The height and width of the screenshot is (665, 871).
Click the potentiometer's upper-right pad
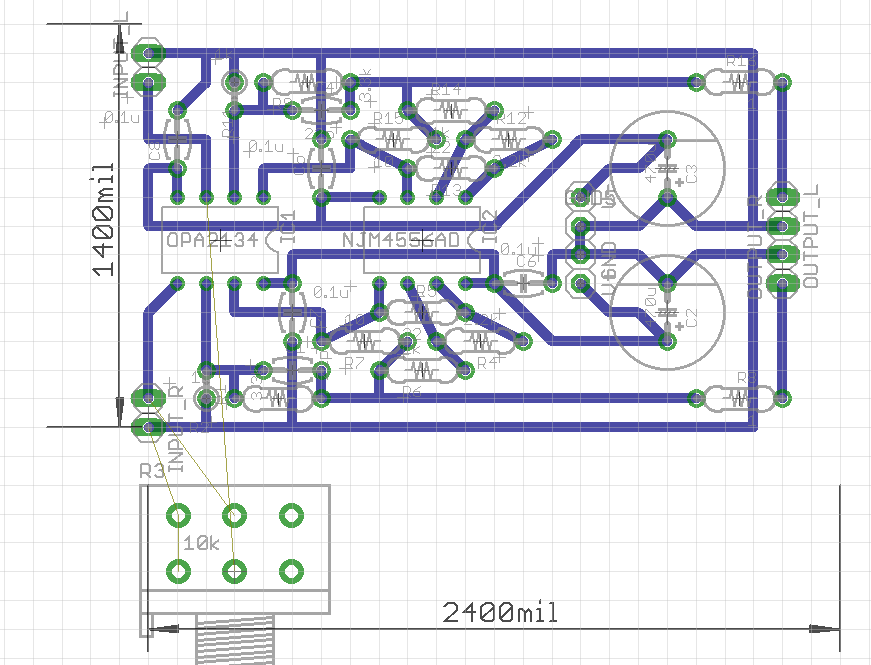coord(291,516)
